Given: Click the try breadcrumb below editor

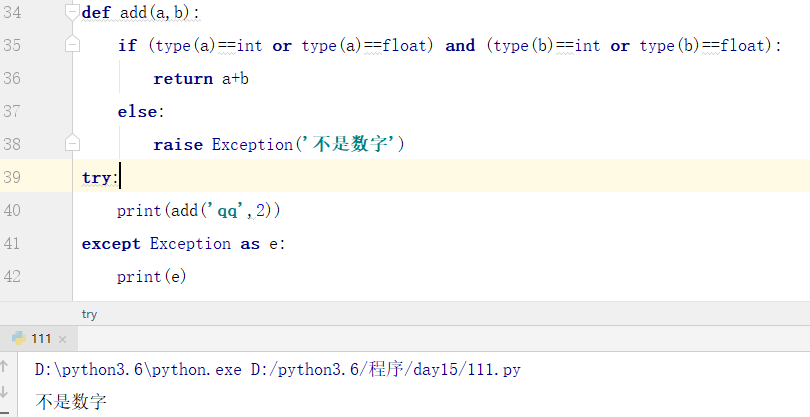Looking at the screenshot, I should pos(89,314).
